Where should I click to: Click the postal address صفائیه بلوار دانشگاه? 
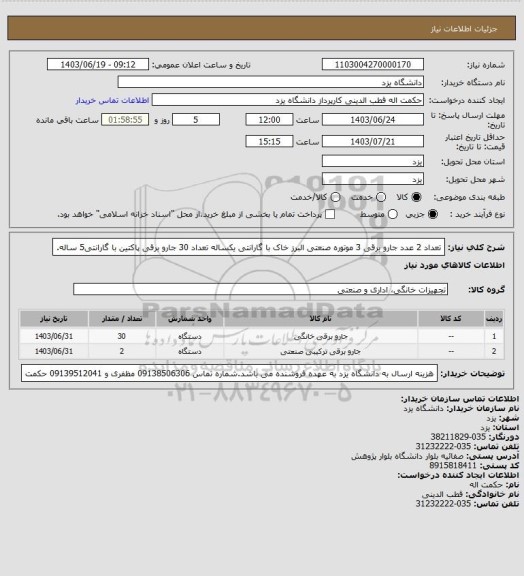(408, 456)
